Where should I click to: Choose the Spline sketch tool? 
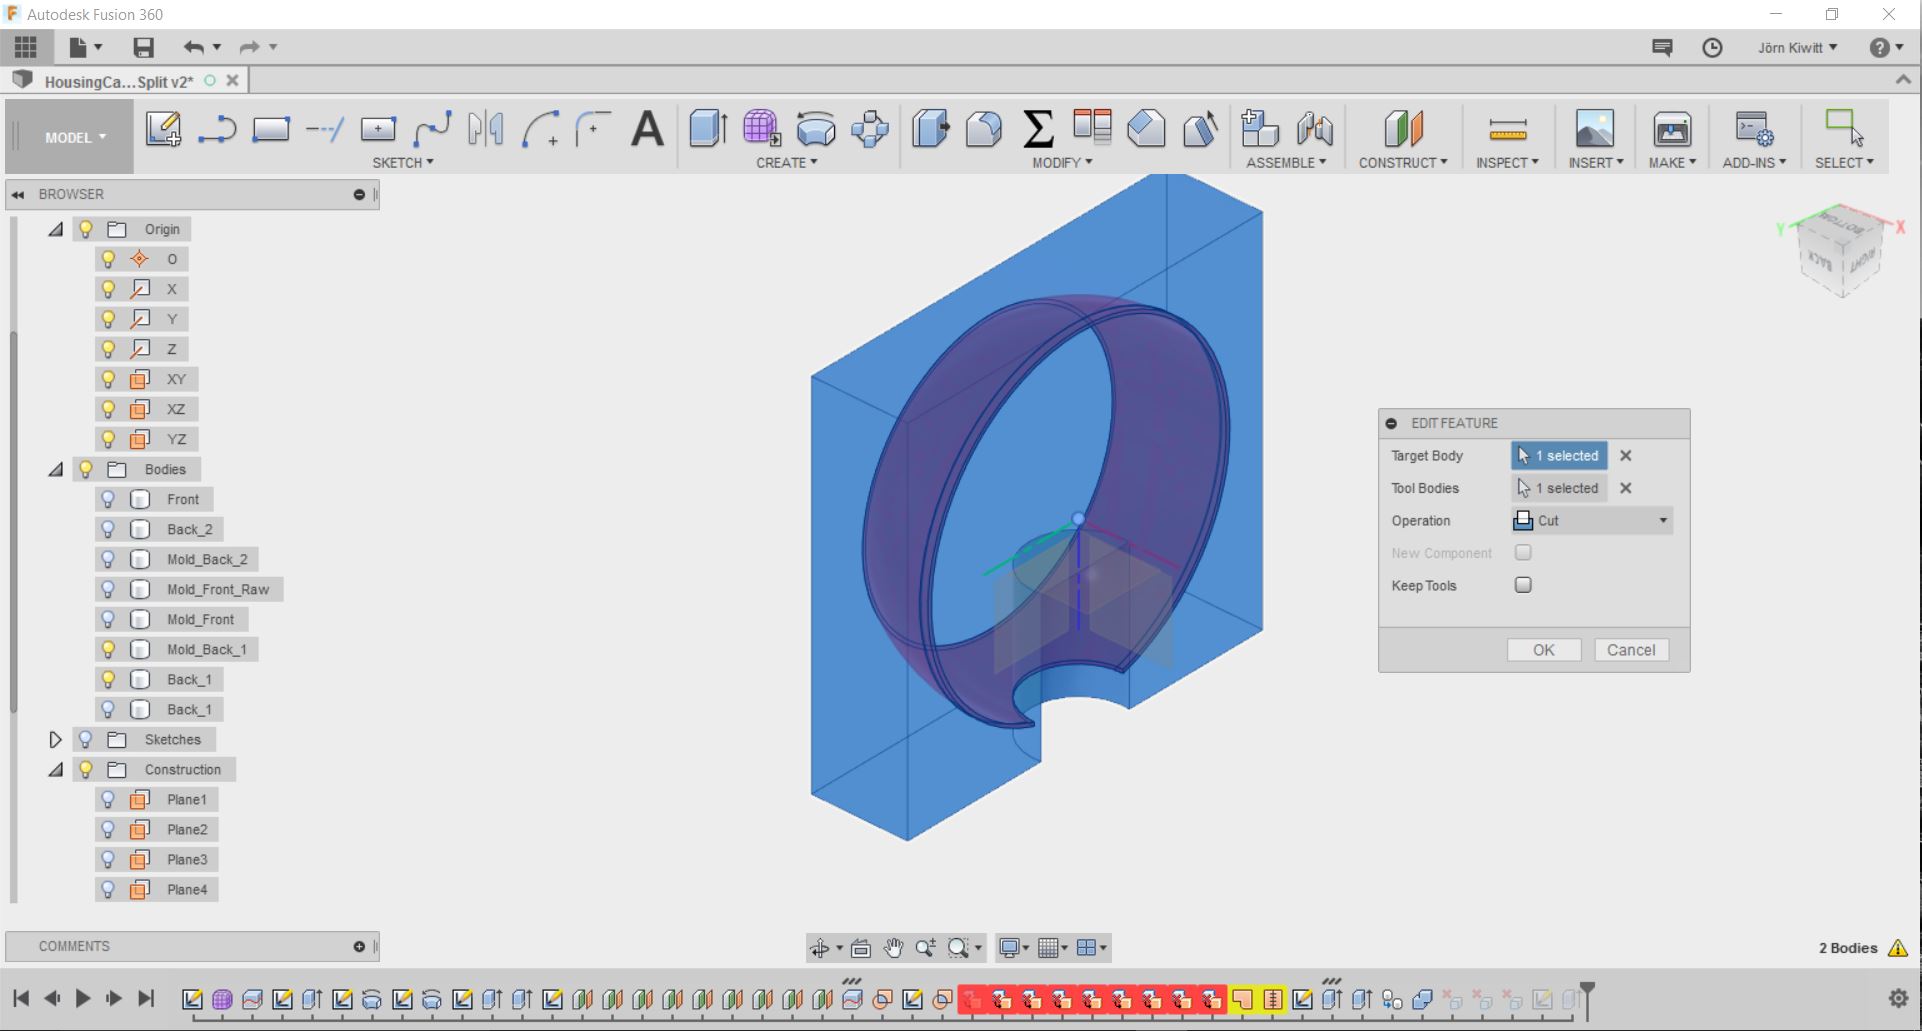point(433,129)
